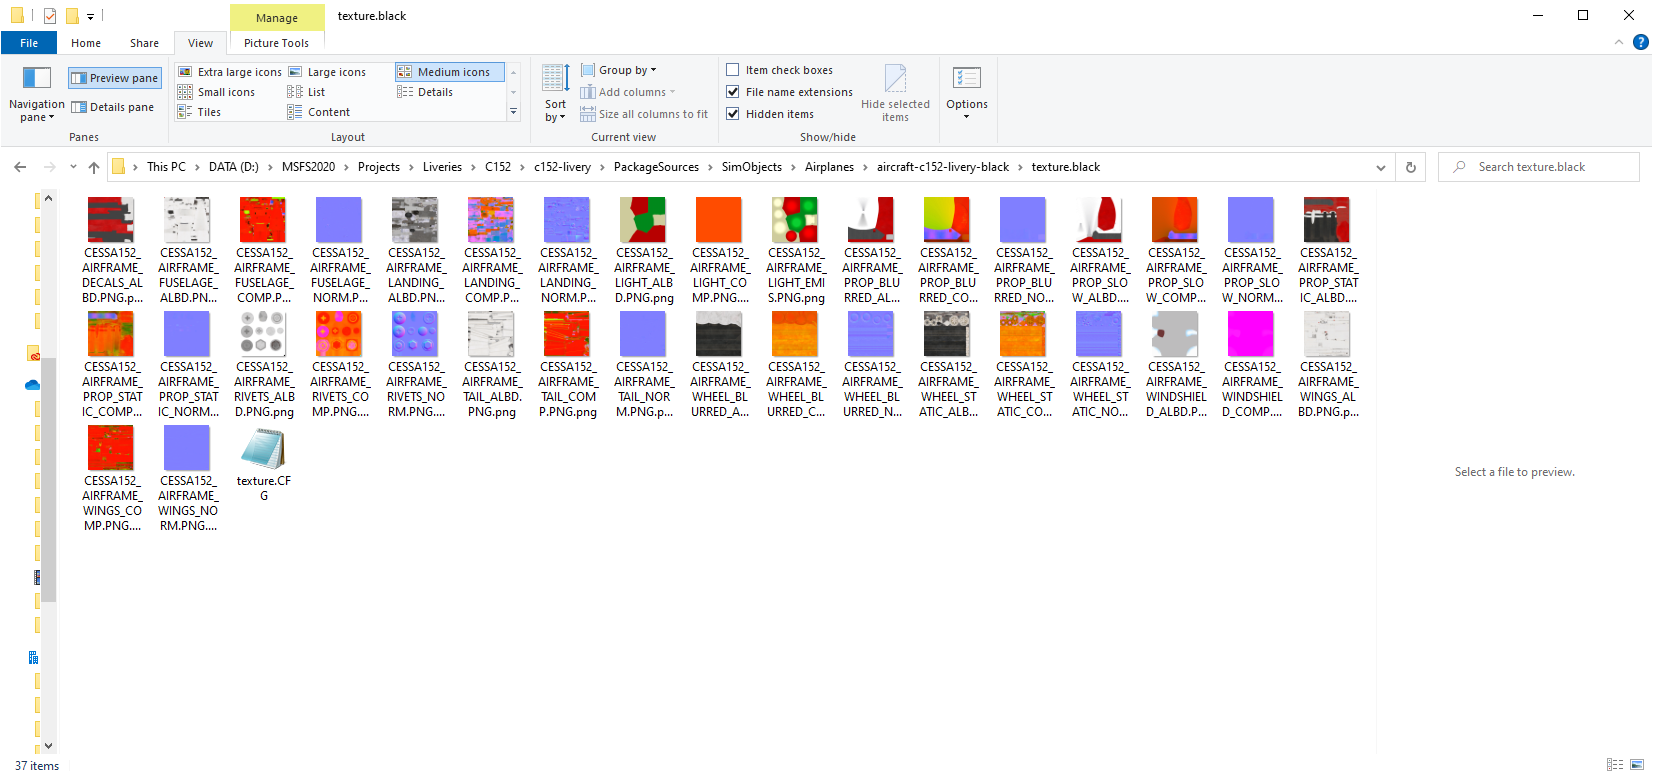
Task: Uncheck File name extensions
Action: point(733,92)
